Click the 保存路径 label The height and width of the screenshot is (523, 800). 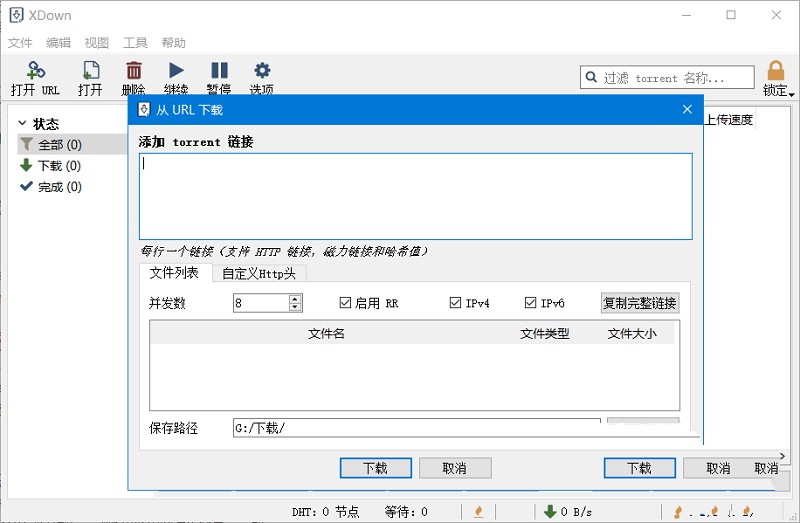[173, 428]
